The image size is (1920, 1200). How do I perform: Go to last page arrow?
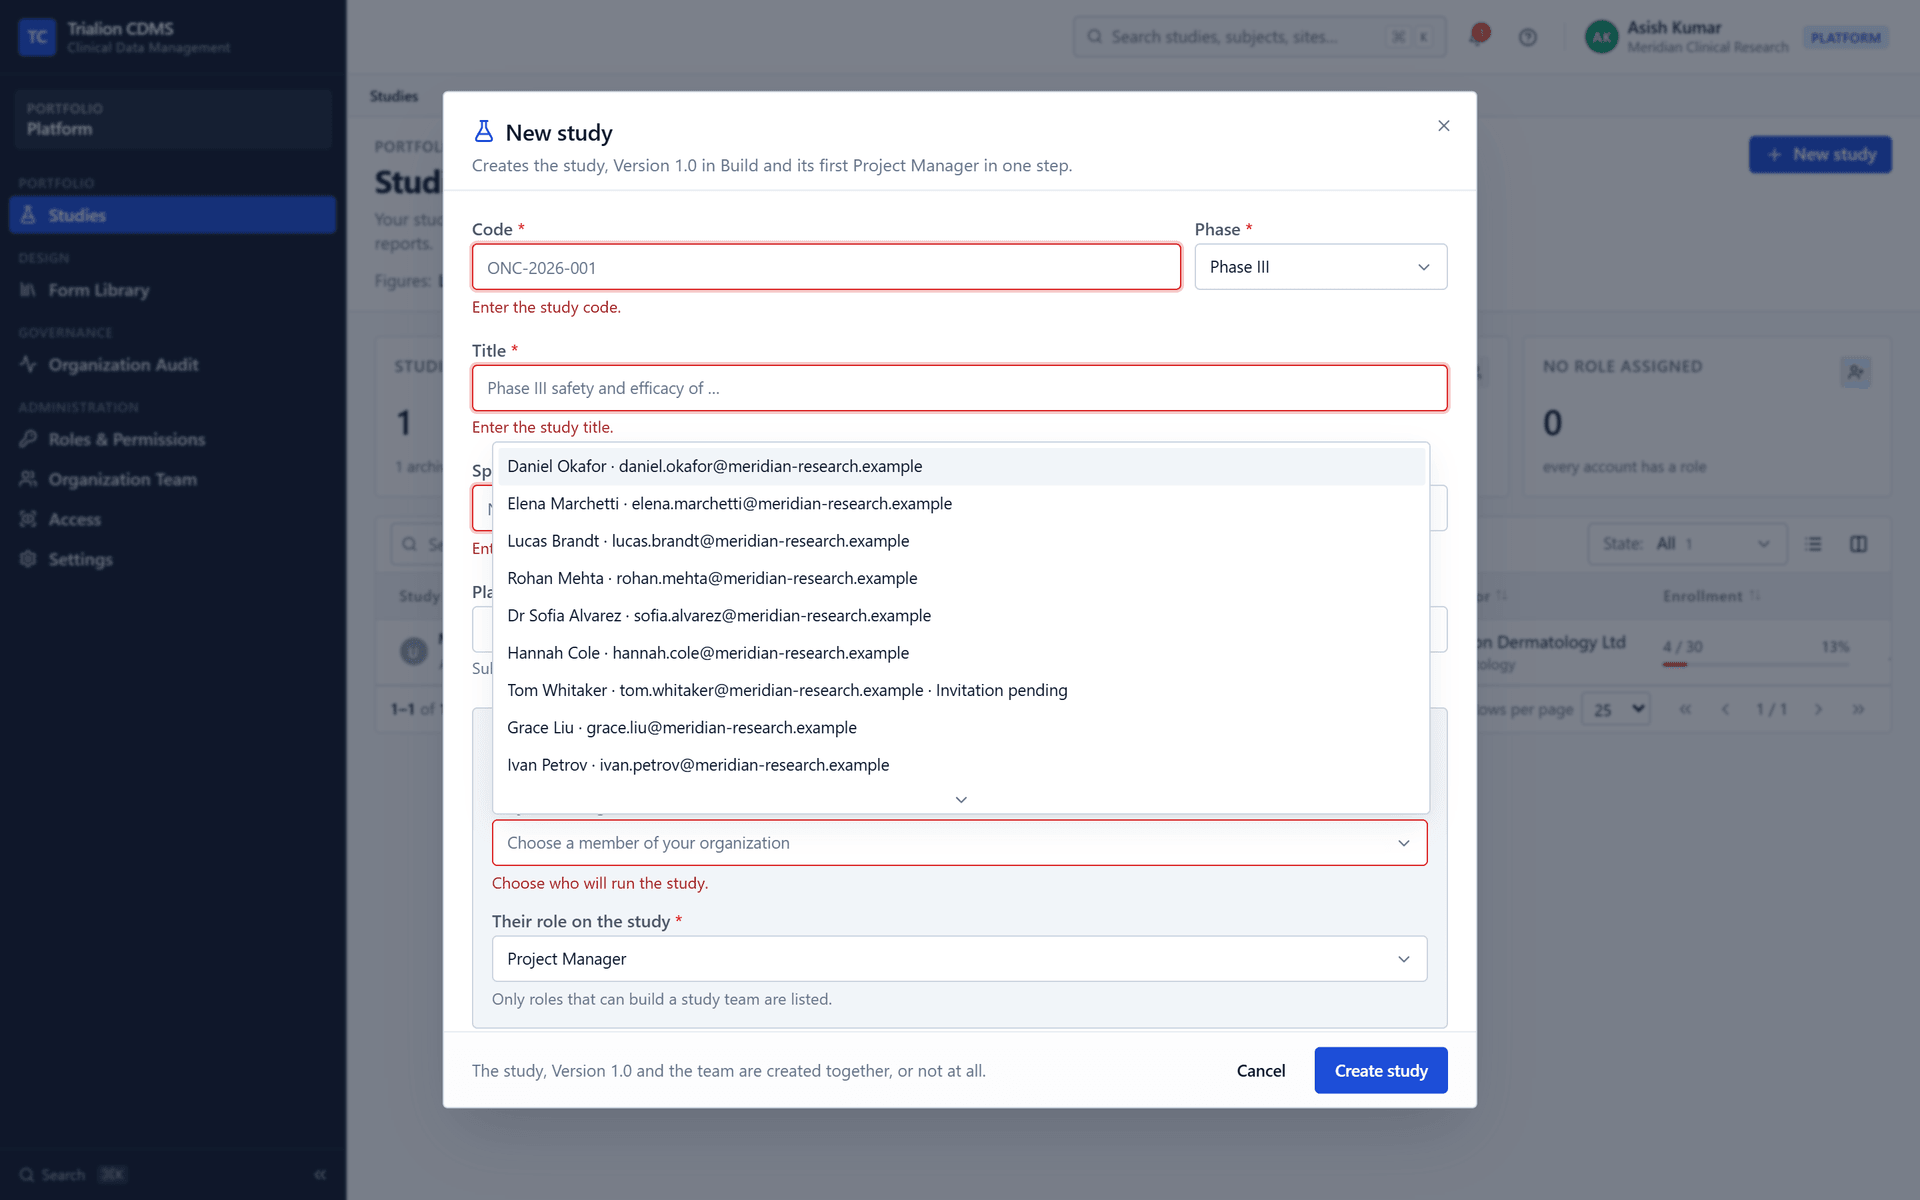(1858, 709)
